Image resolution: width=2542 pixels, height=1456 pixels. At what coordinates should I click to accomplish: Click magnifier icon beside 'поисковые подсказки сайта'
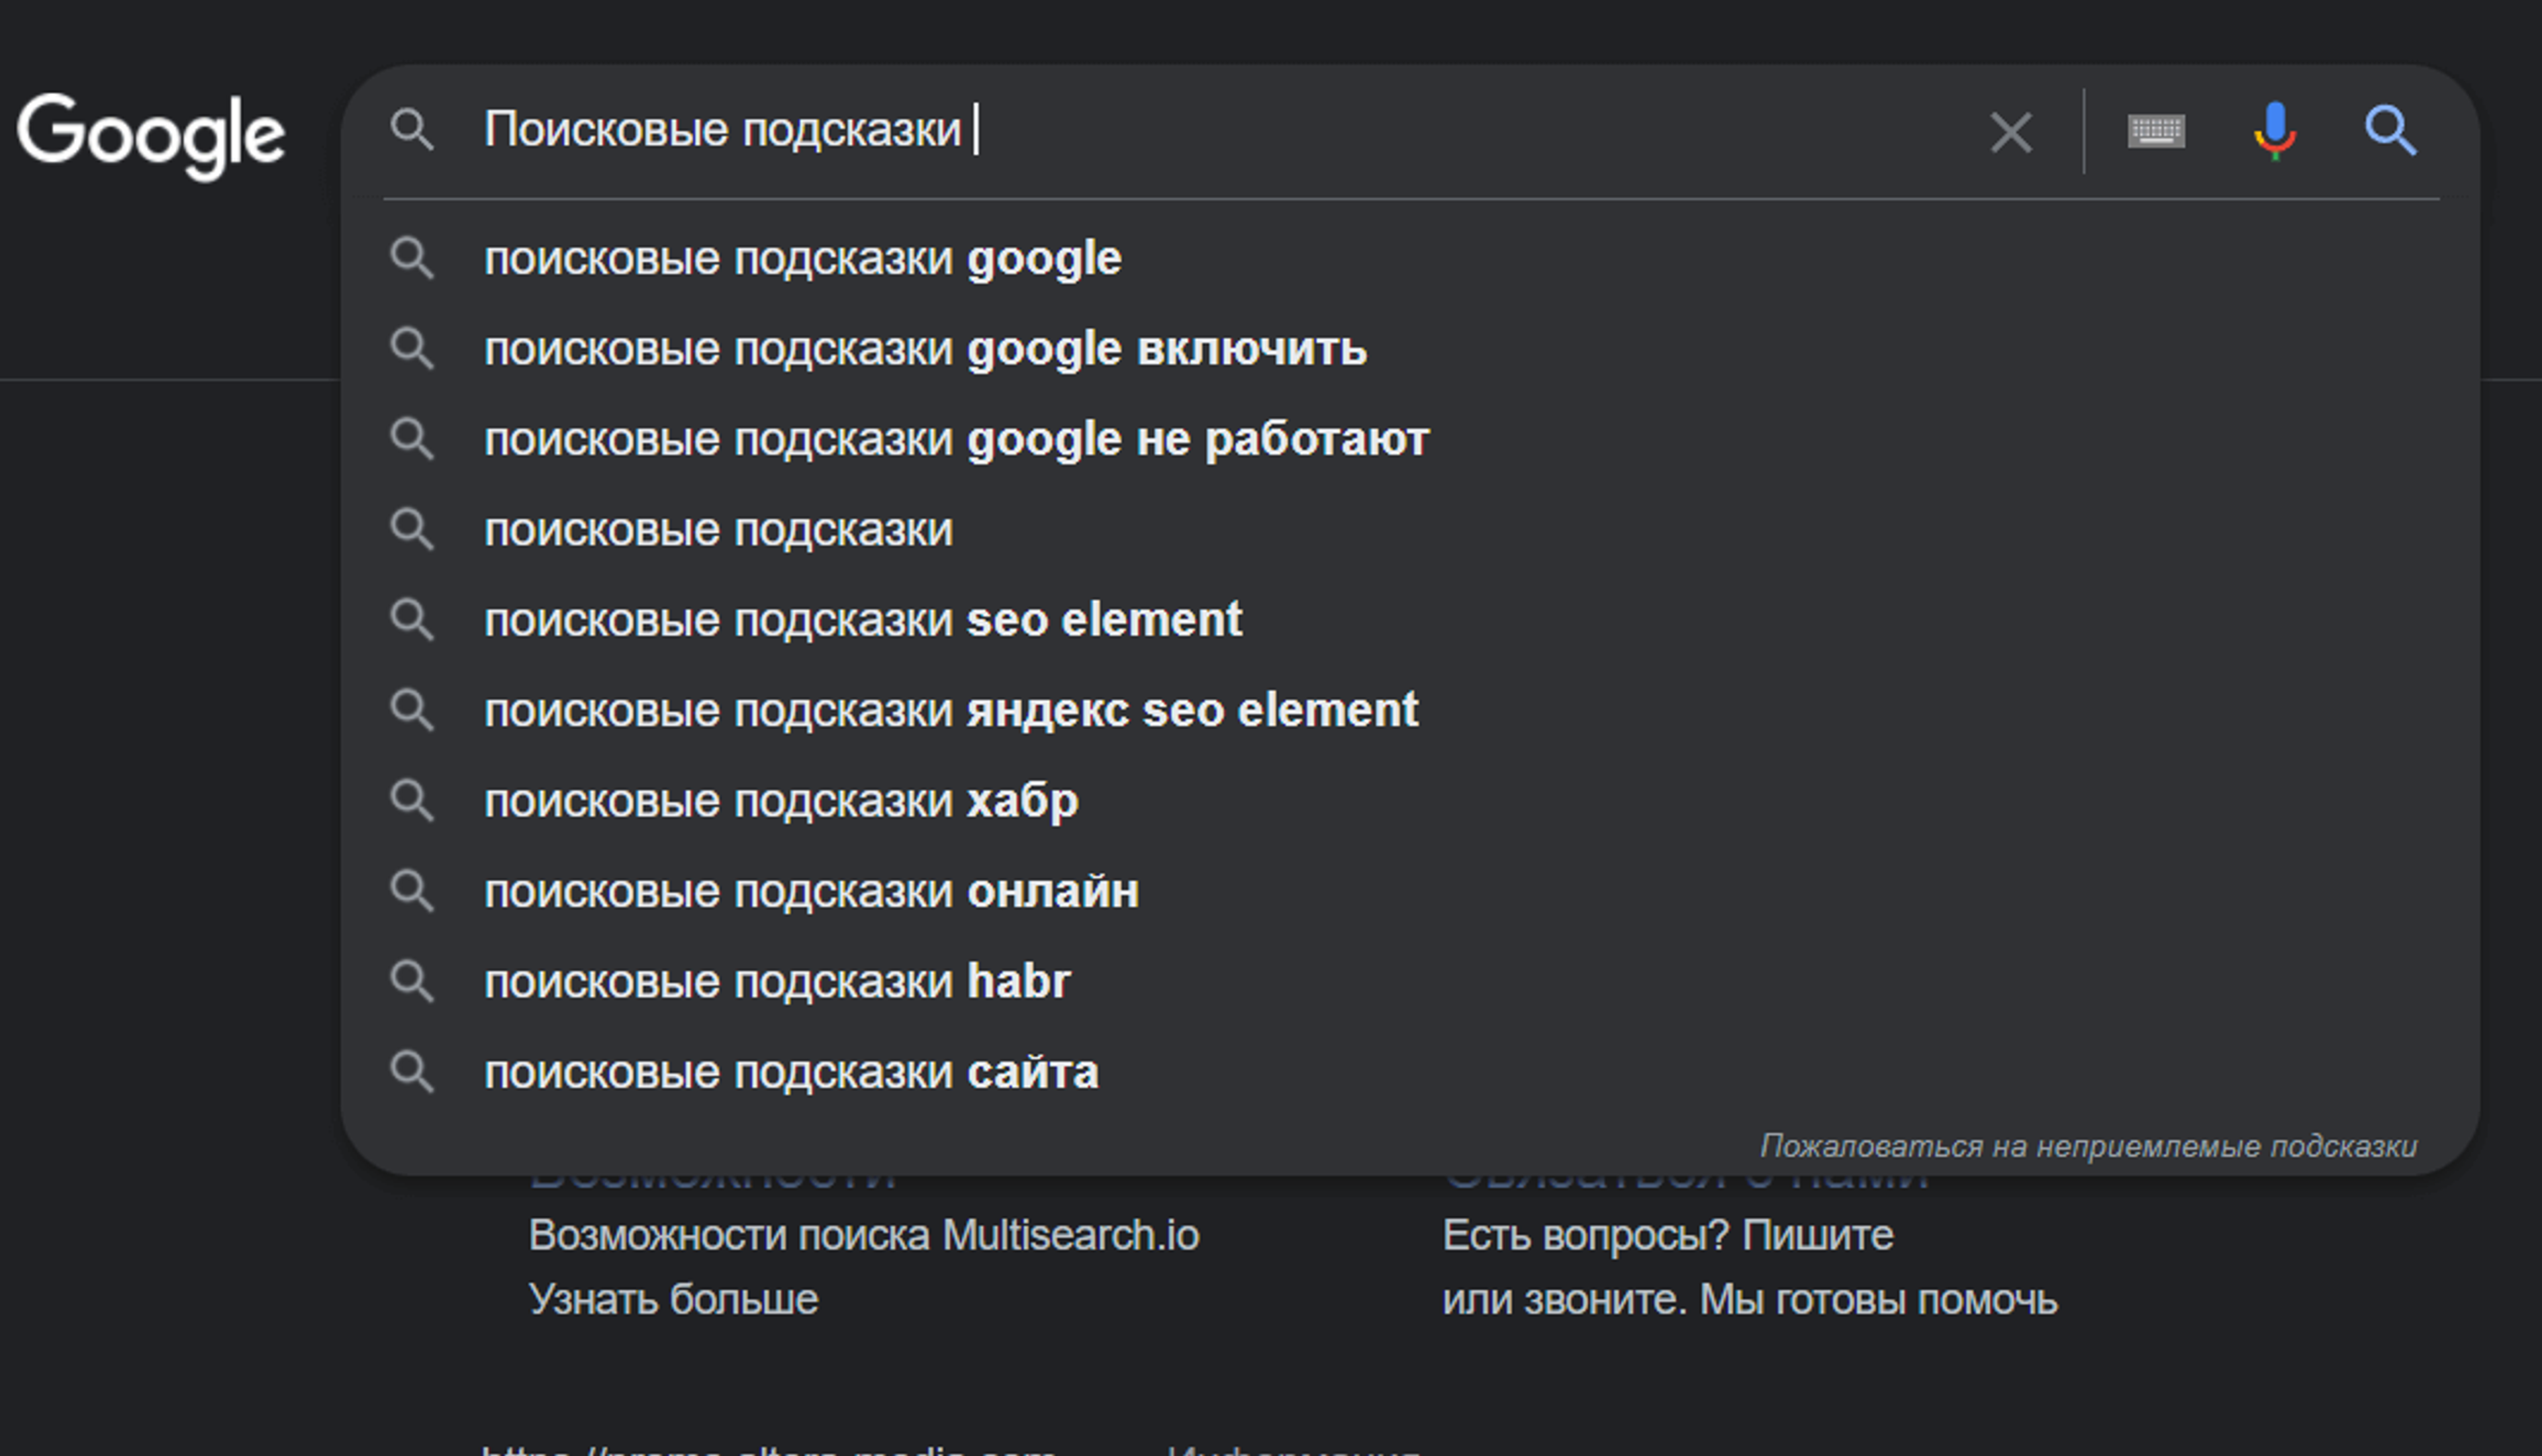[x=411, y=1072]
